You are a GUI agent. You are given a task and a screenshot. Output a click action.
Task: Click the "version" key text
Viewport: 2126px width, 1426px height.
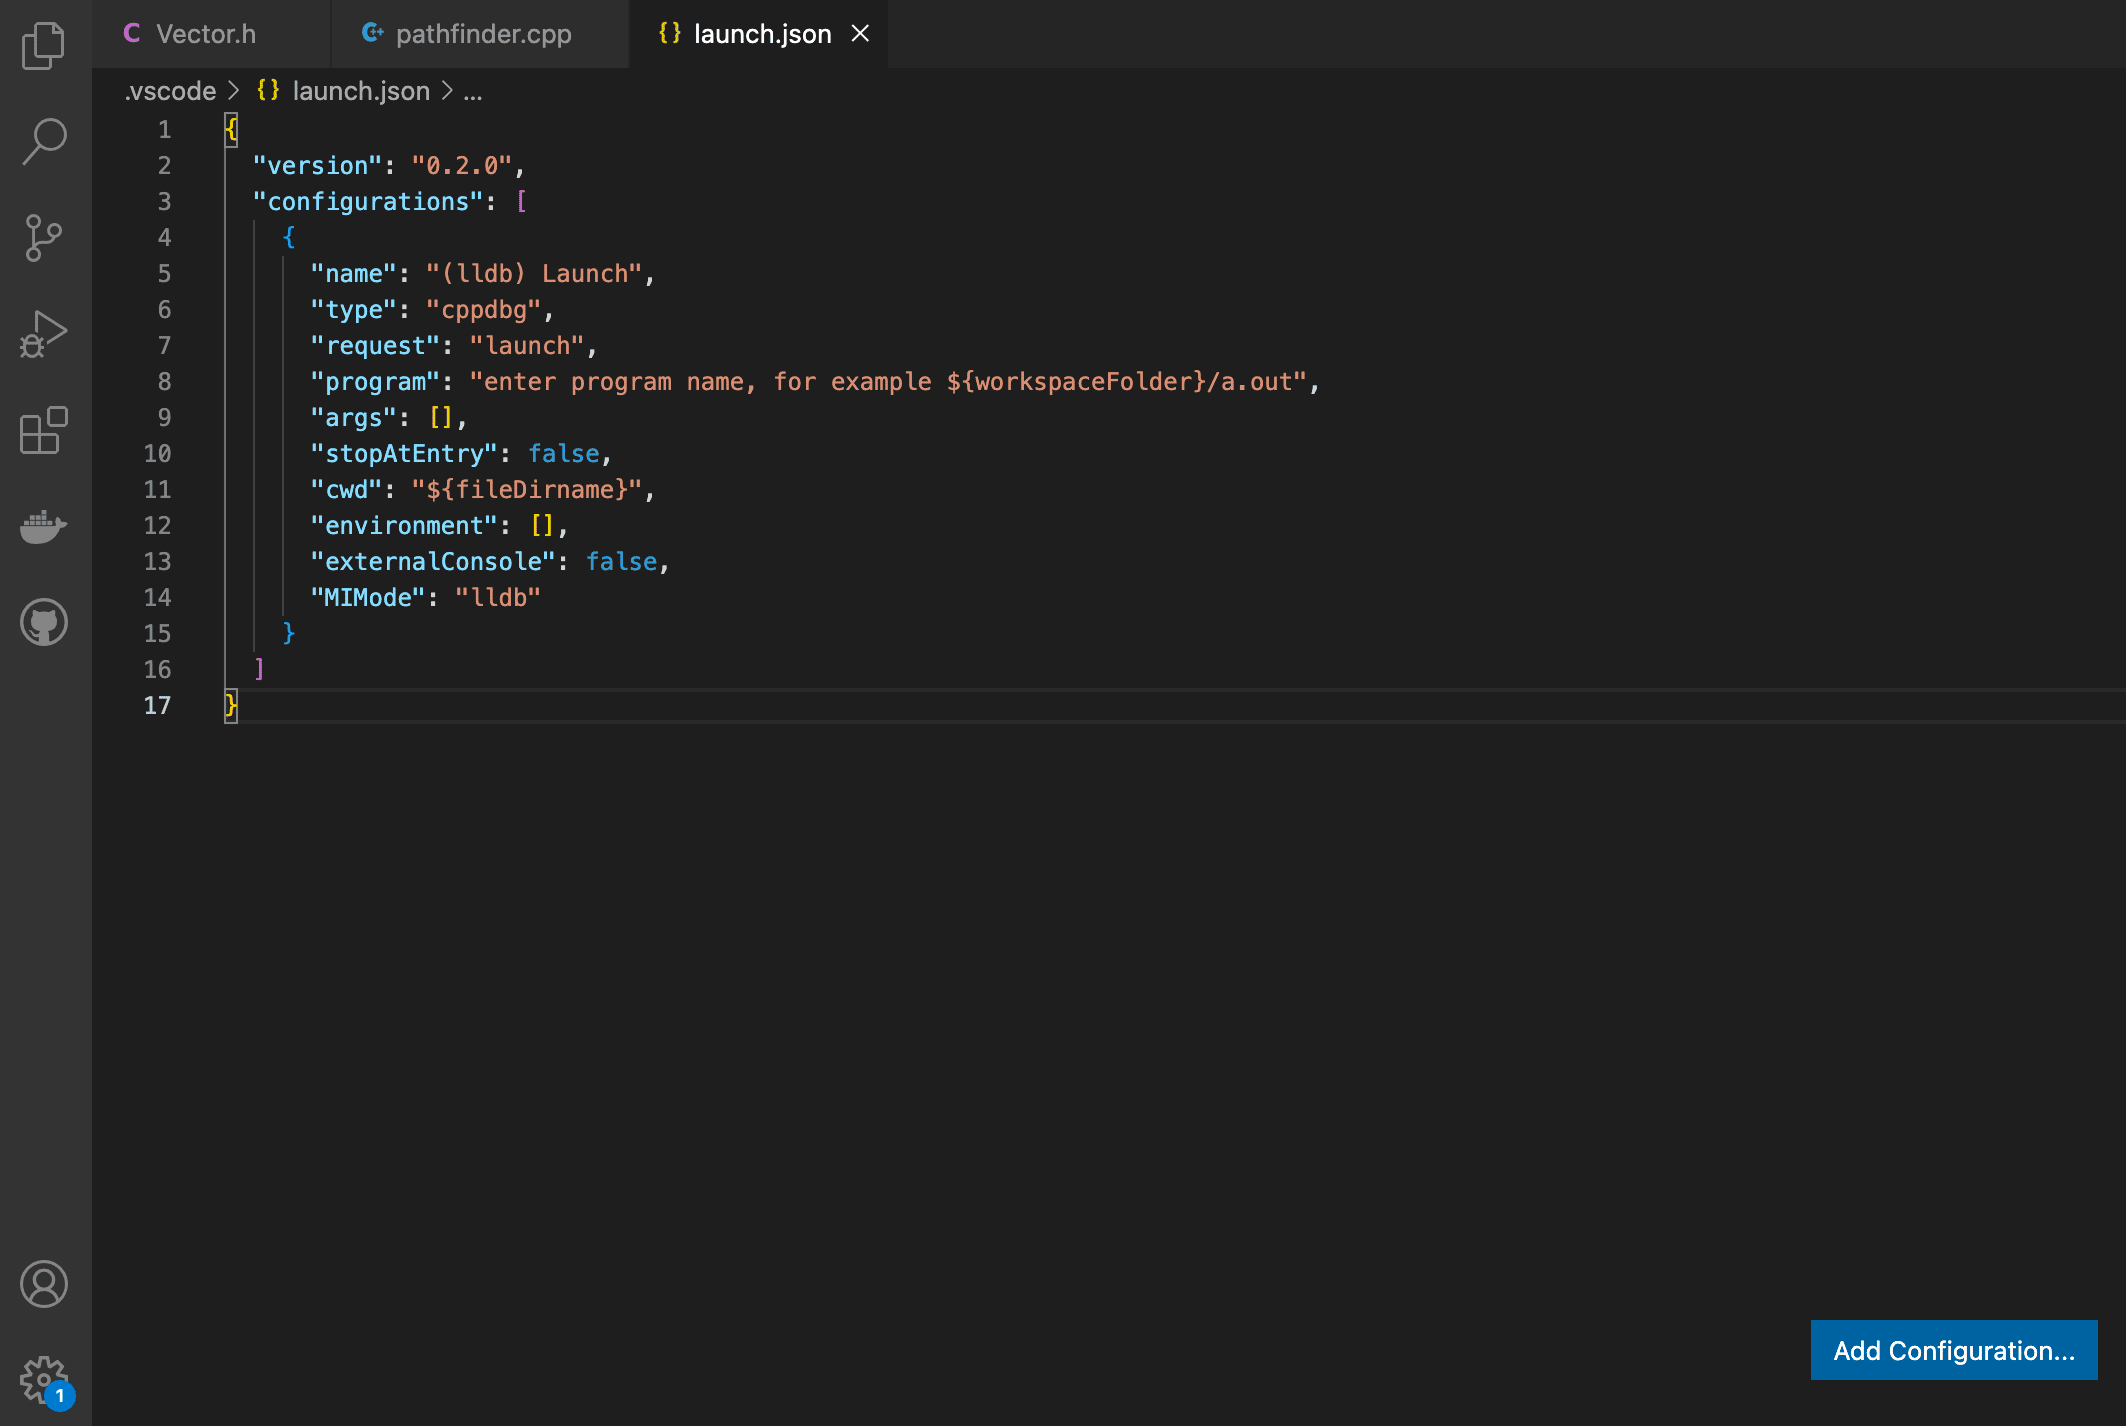(x=318, y=166)
